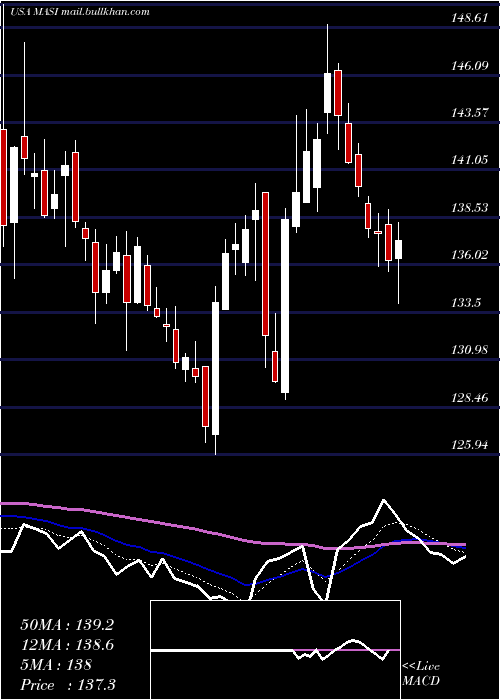Click the 'Price : 137.3' reading
Screen dimensions: 500x700
tap(68, 685)
